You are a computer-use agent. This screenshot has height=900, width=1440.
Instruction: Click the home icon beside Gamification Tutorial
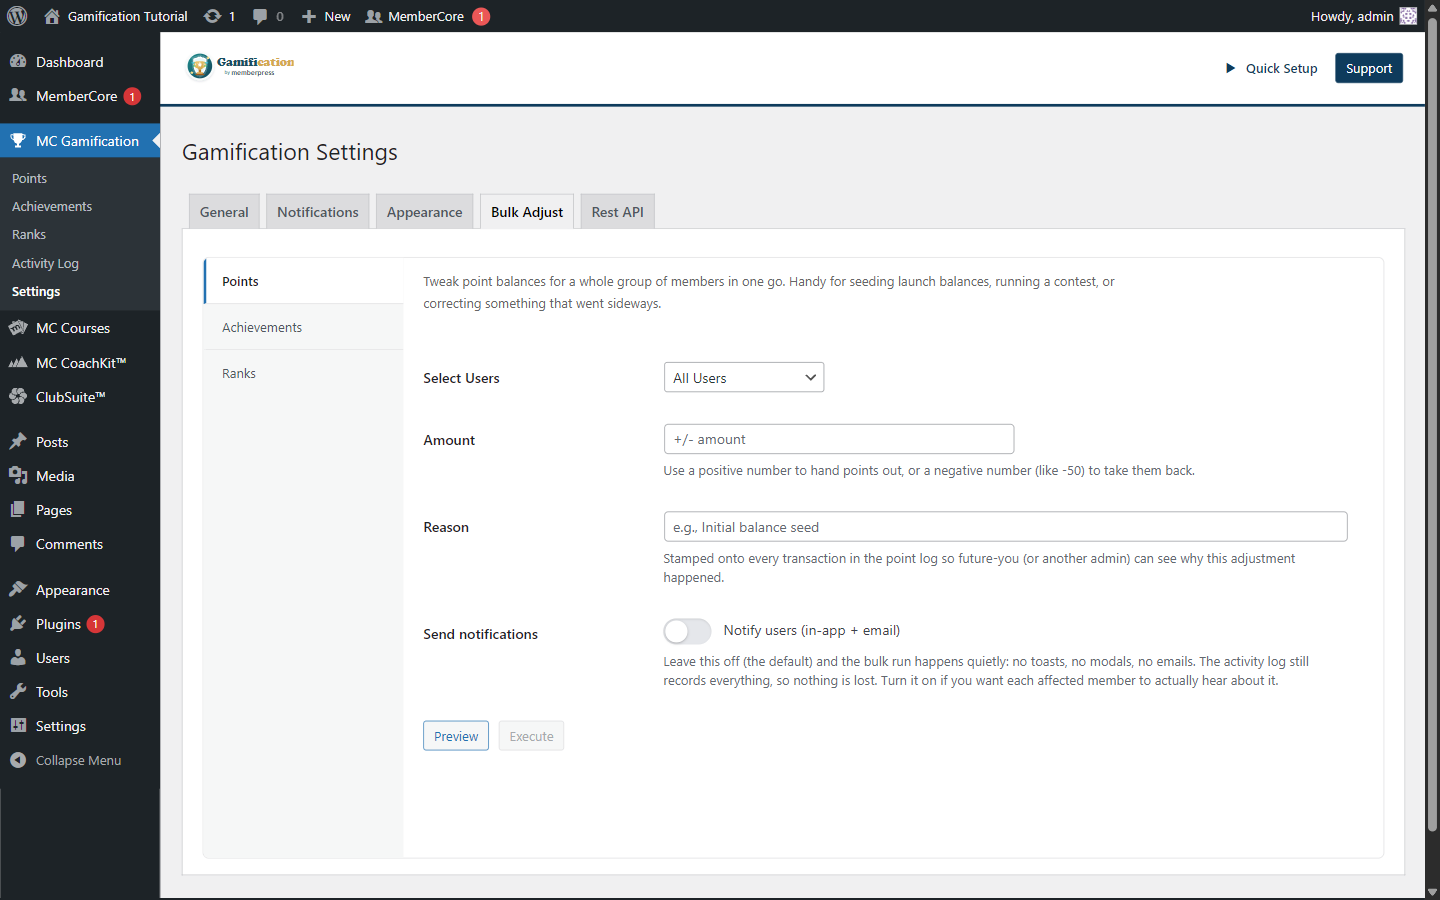pos(52,16)
